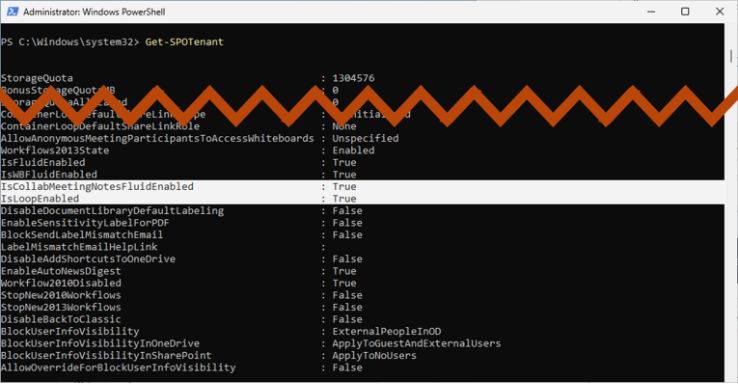Screen dimensions: 738x384
Task: Click the PS C:\Windows\system32> prompt
Action: tap(70, 42)
